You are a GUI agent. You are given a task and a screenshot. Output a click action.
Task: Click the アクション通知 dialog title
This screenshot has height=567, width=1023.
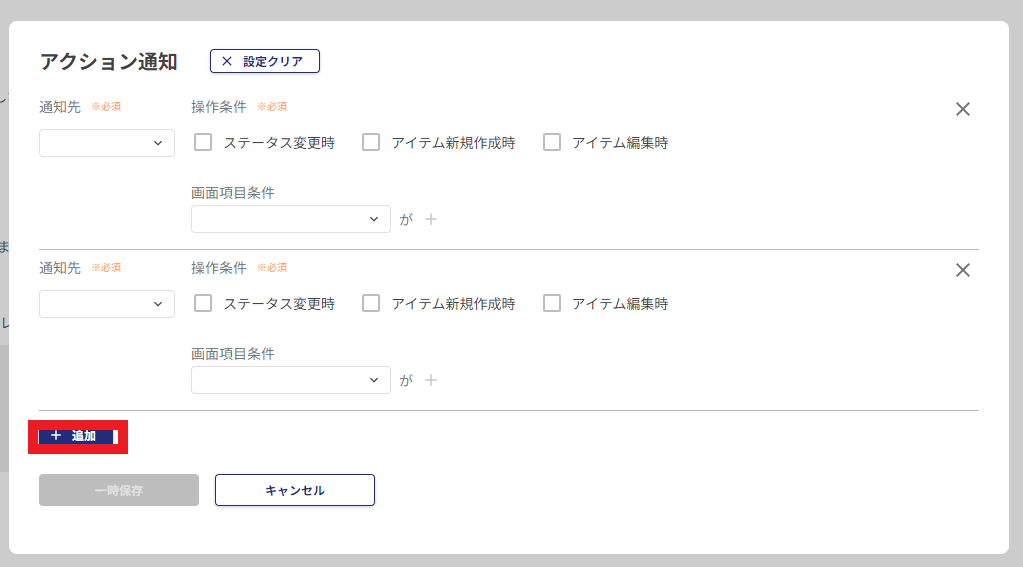(108, 62)
